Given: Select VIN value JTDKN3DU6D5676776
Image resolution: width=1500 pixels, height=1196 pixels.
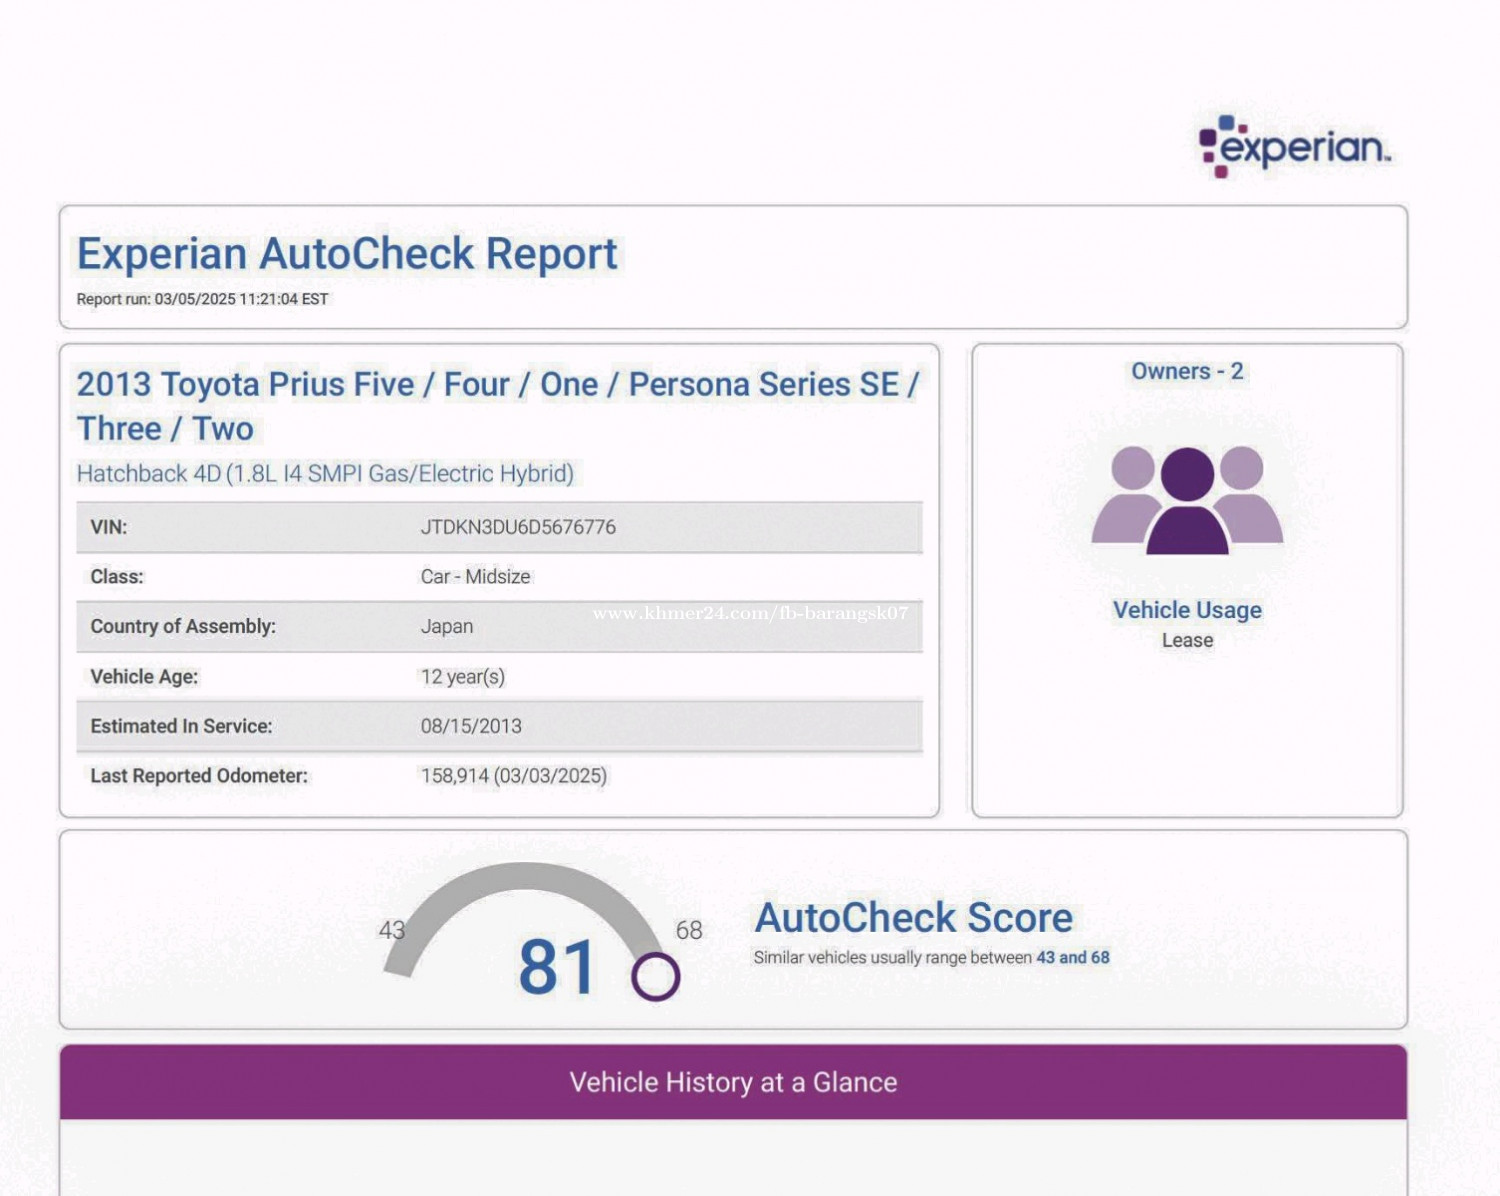Looking at the screenshot, I should (x=518, y=527).
